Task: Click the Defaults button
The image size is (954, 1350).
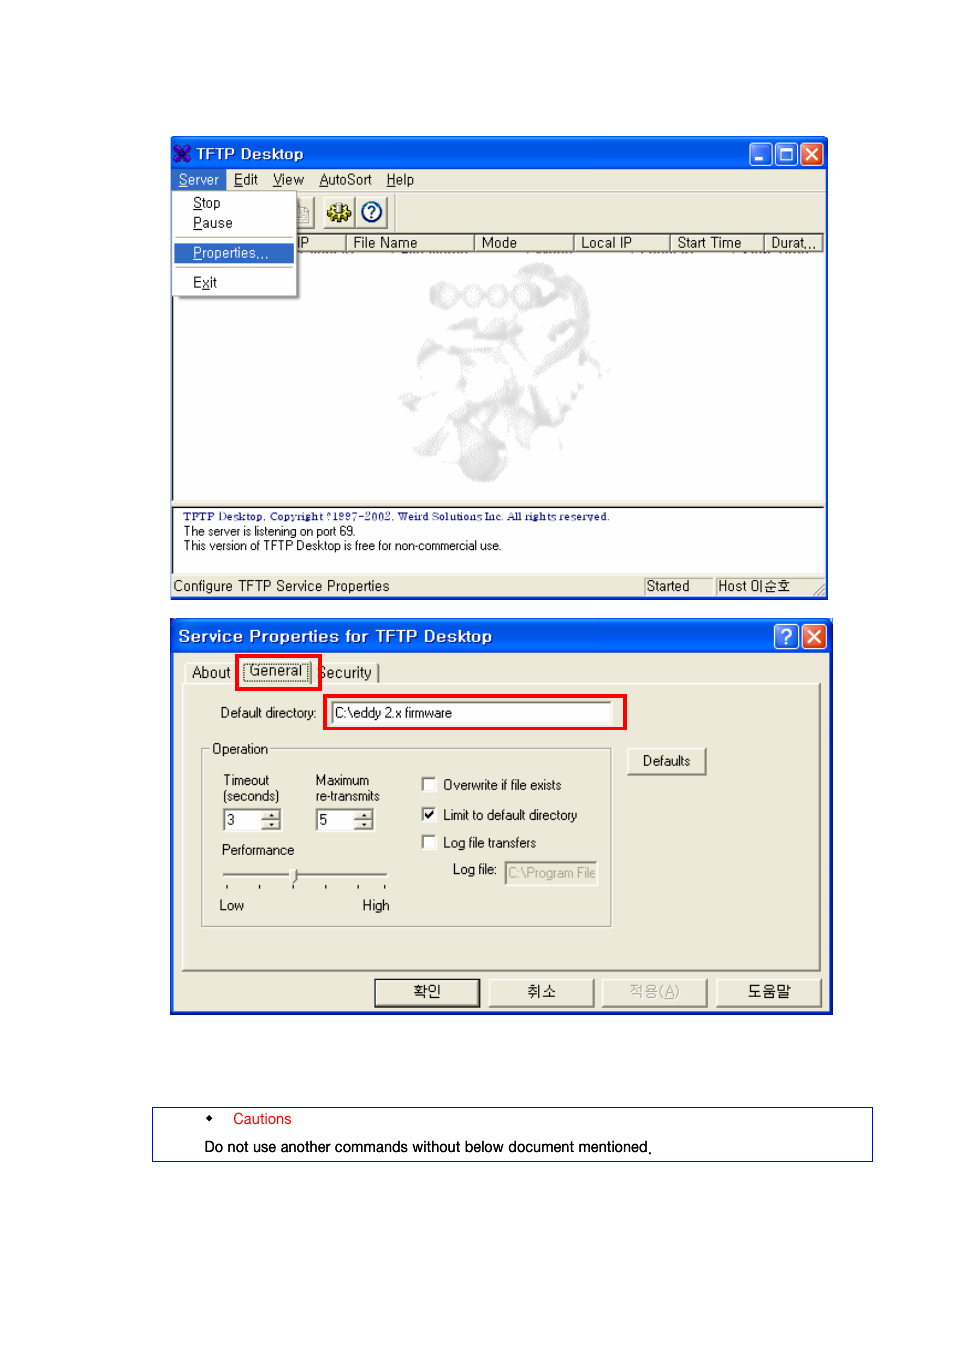Action: (x=666, y=761)
